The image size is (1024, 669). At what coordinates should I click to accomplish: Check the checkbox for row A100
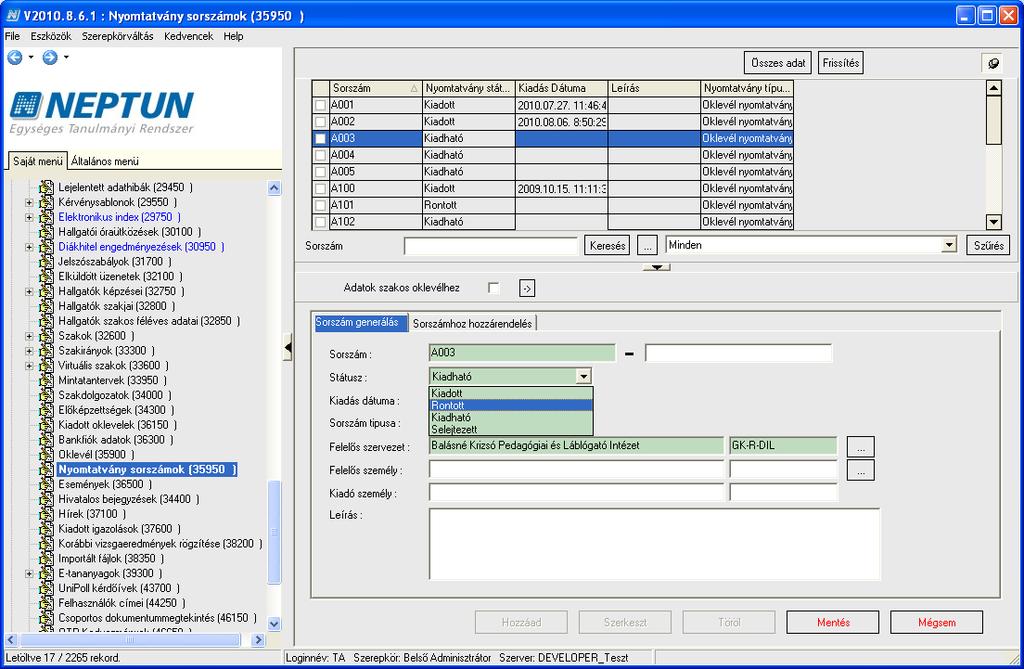320,188
